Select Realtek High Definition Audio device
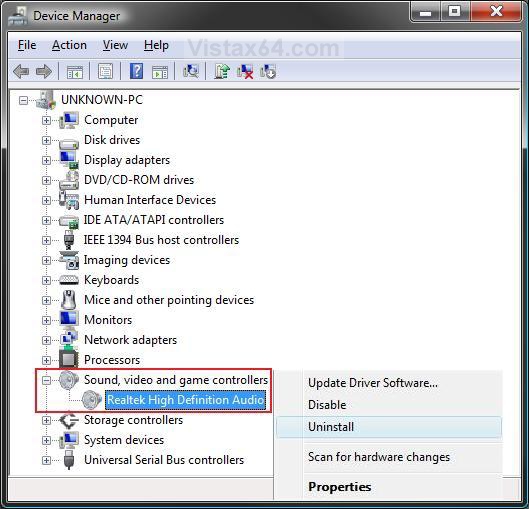529x509 pixels. coord(186,400)
